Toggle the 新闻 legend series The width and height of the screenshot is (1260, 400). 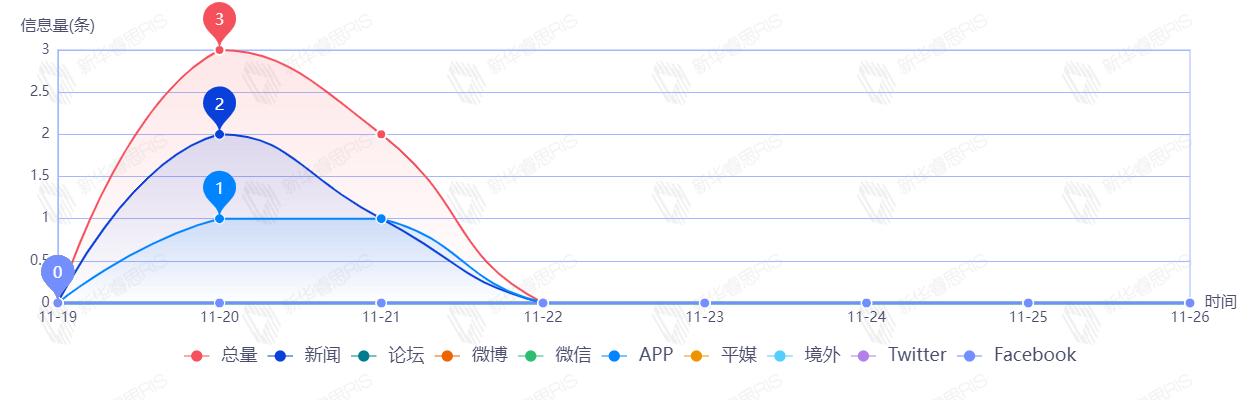(306, 355)
